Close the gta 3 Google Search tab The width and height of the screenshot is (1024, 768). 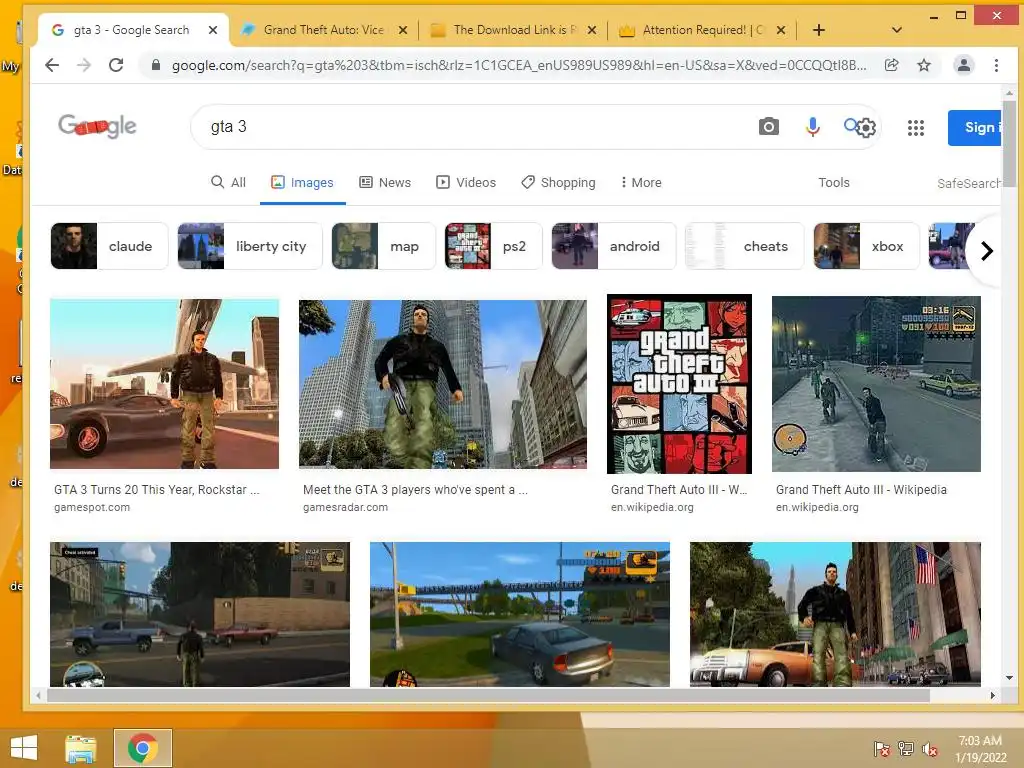pos(213,30)
